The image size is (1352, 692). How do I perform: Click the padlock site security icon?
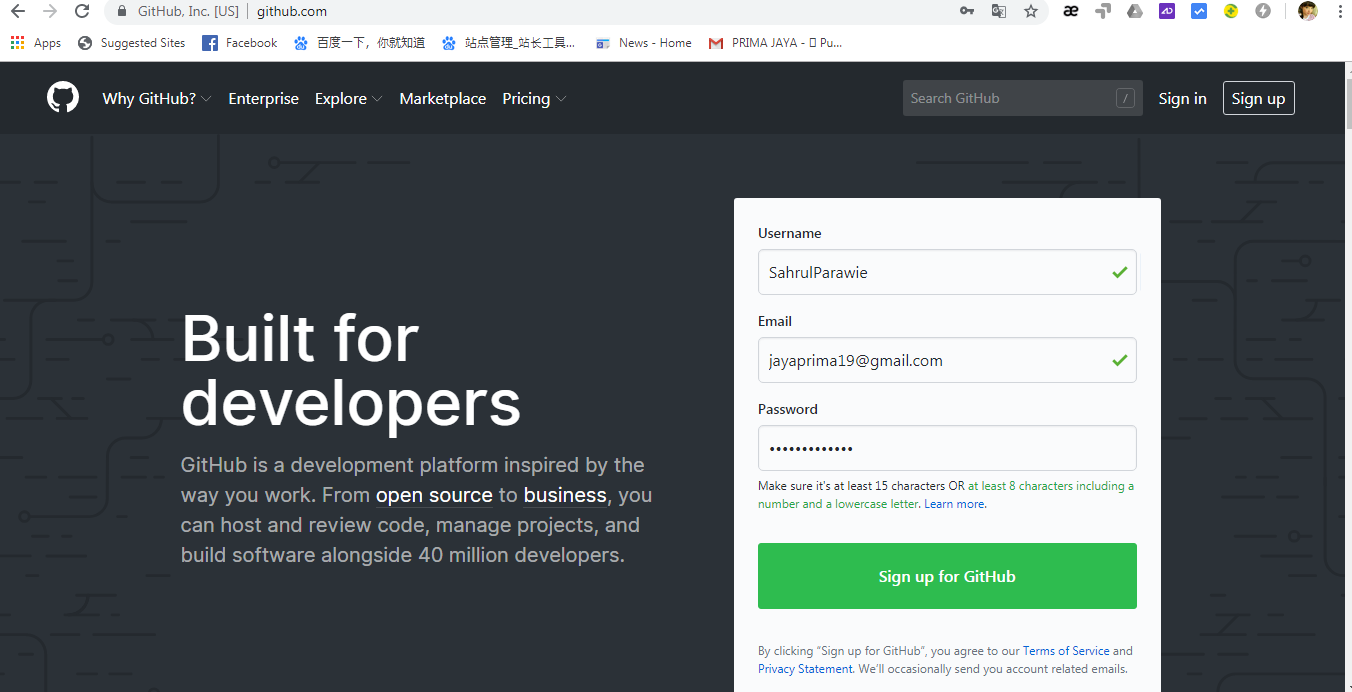click(122, 11)
